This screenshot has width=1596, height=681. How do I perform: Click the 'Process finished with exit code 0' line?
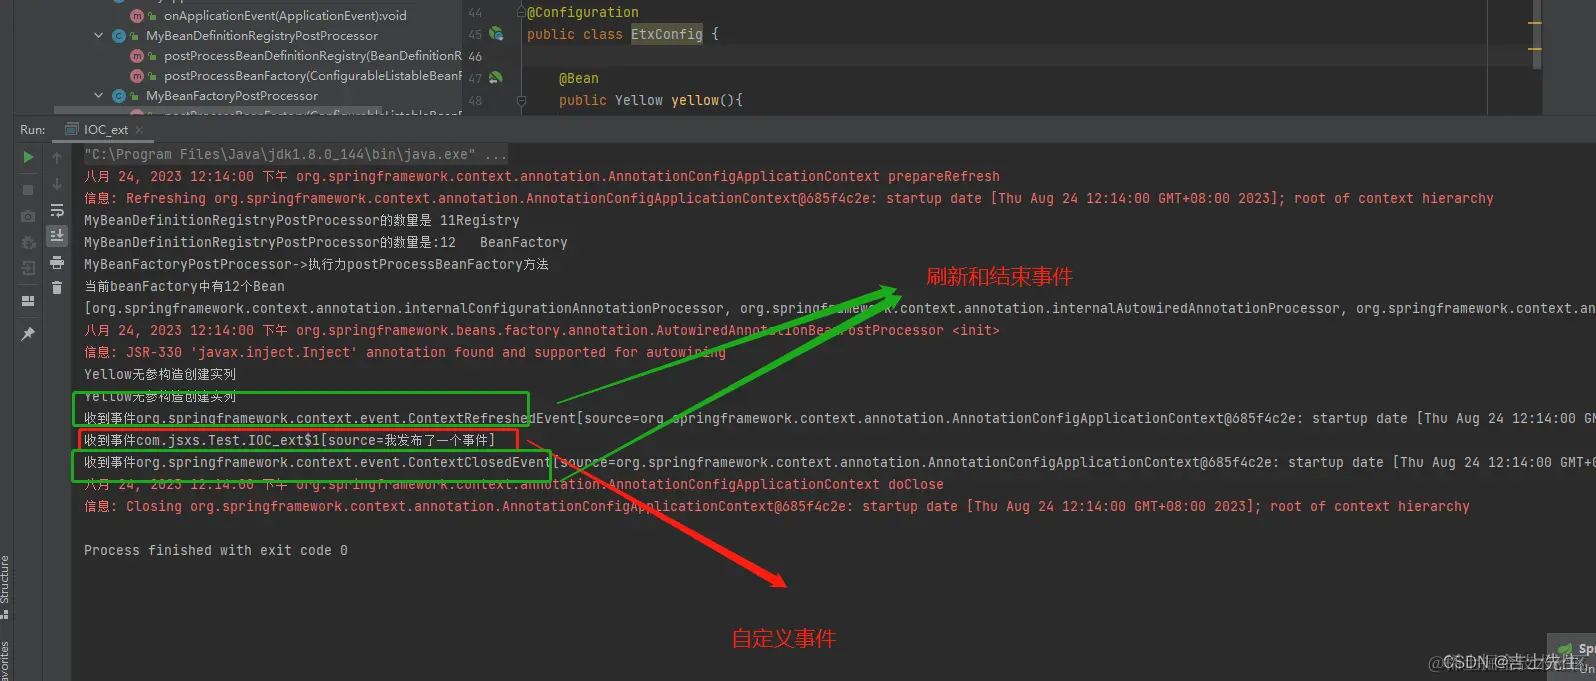216,550
